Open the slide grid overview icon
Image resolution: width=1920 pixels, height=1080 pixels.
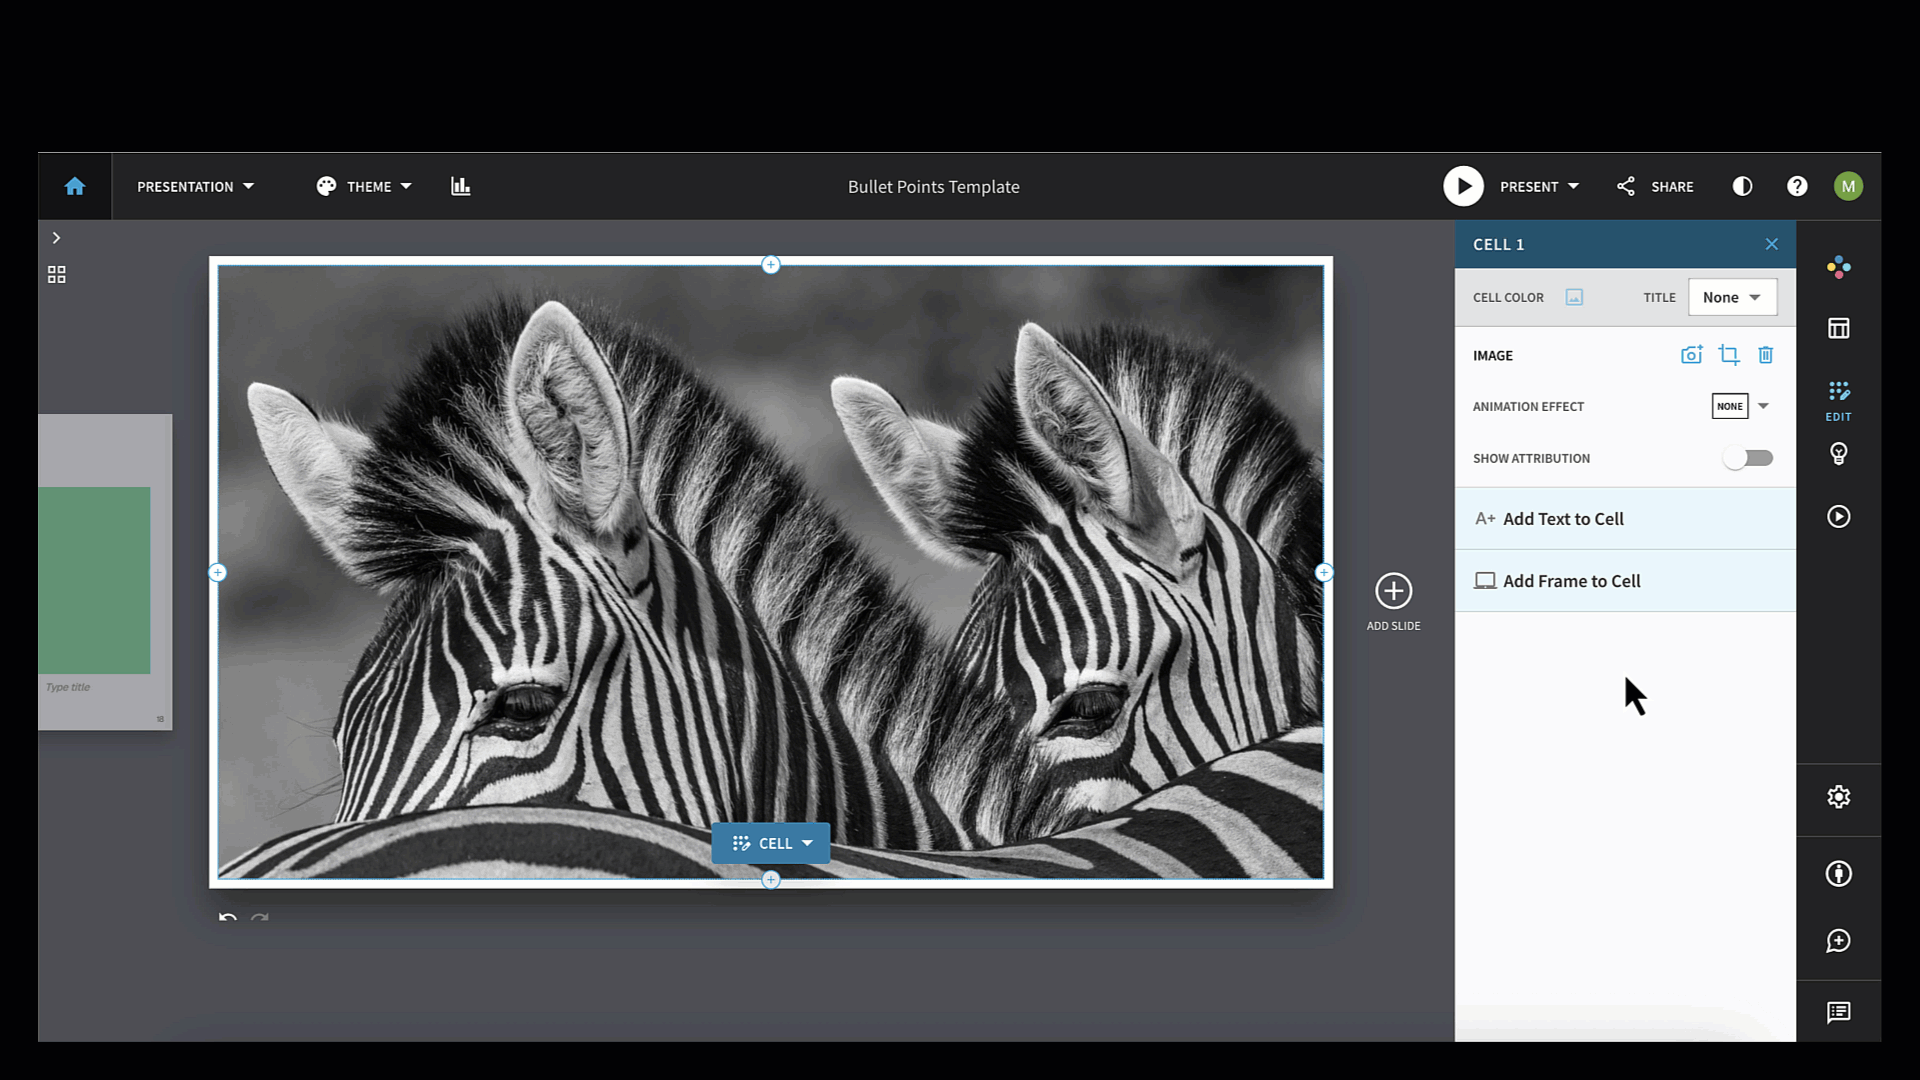[x=57, y=274]
